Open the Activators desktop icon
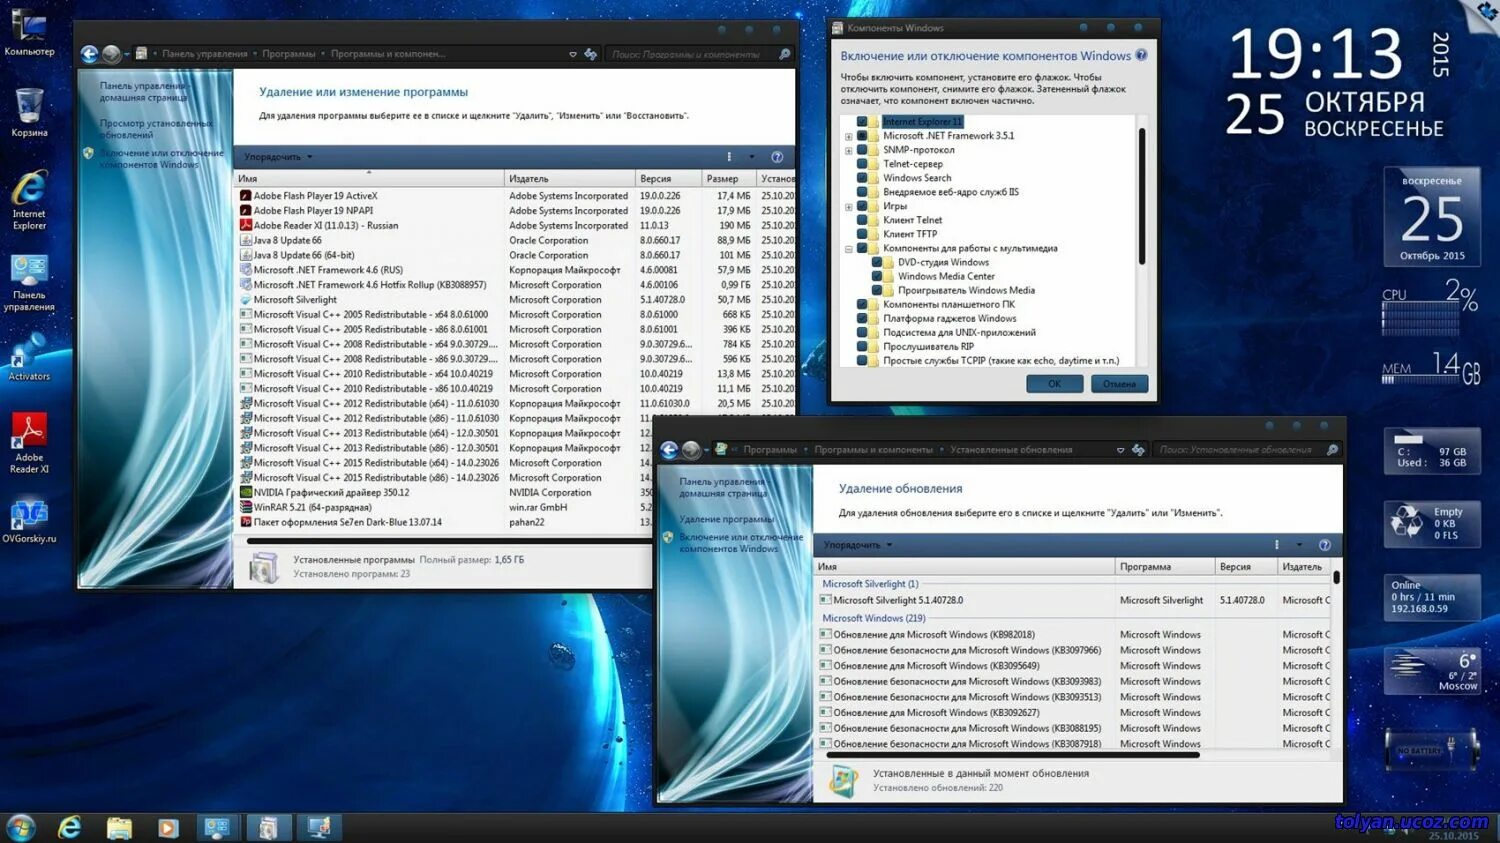 coord(29,357)
